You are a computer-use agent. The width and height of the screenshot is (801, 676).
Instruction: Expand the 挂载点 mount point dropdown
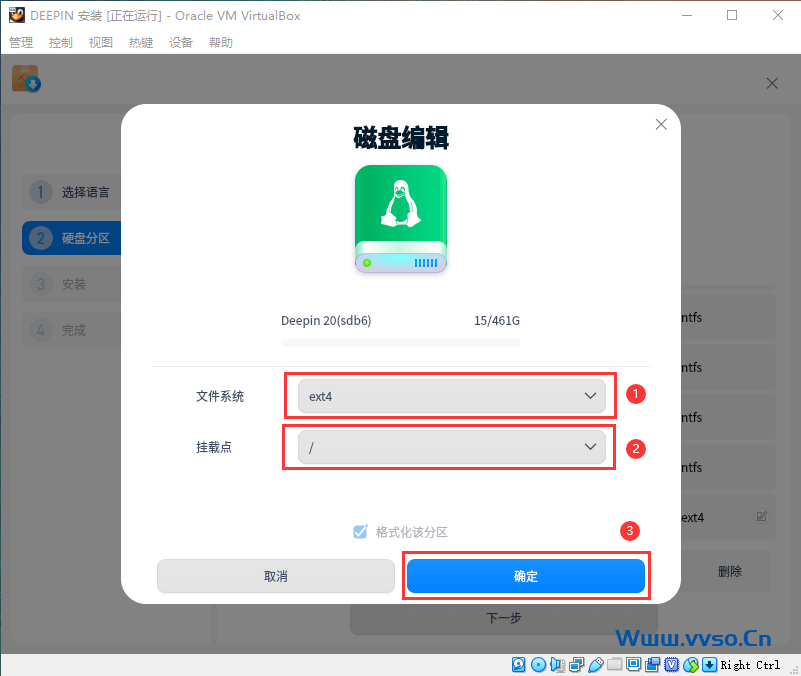coord(452,447)
